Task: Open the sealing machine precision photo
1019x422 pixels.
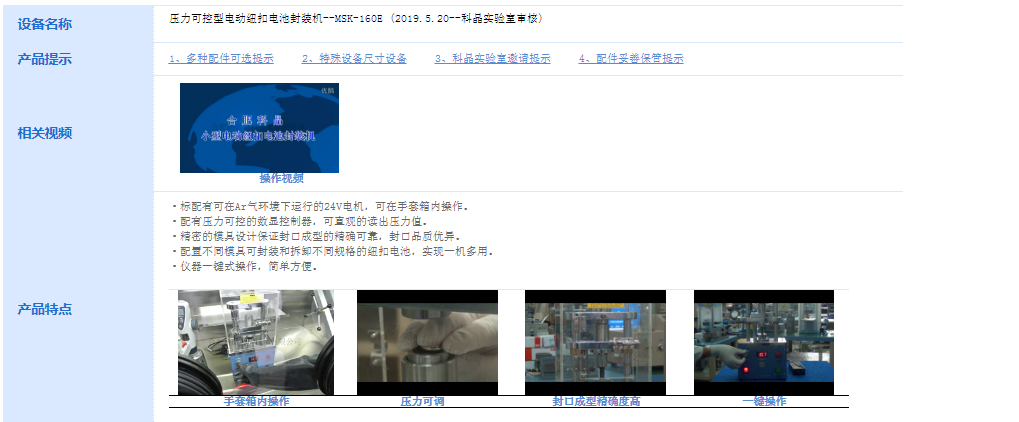Action: point(595,343)
